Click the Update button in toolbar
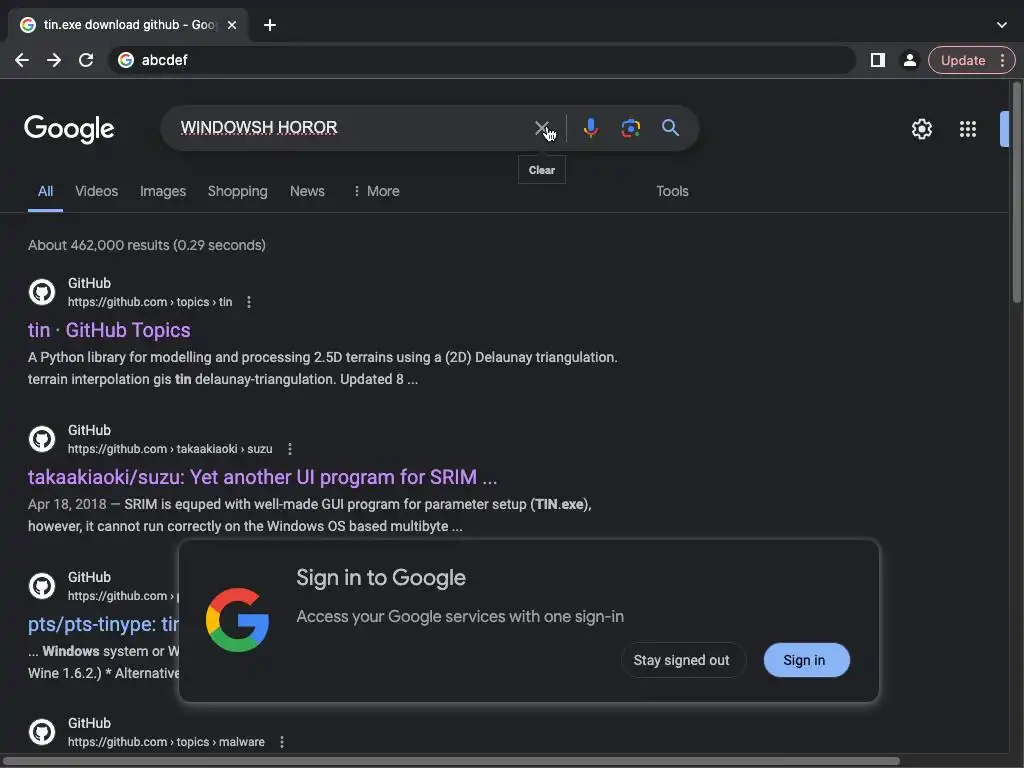 tap(963, 60)
